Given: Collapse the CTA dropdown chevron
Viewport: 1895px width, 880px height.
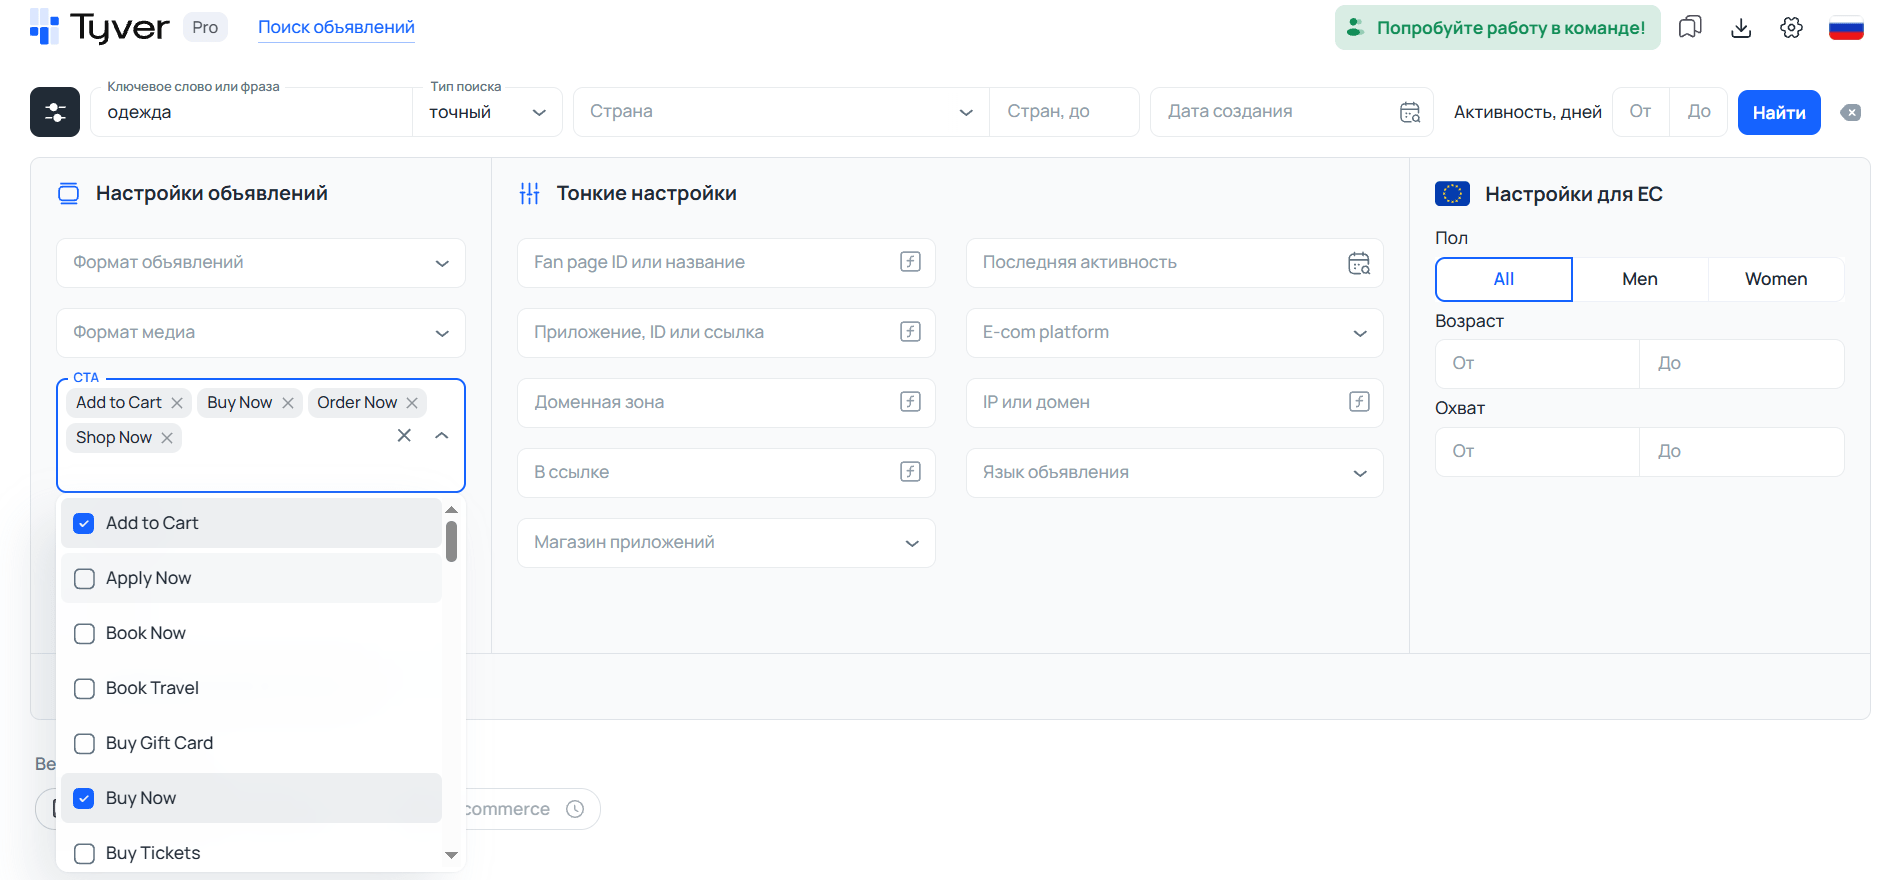Looking at the screenshot, I should pyautogui.click(x=442, y=435).
